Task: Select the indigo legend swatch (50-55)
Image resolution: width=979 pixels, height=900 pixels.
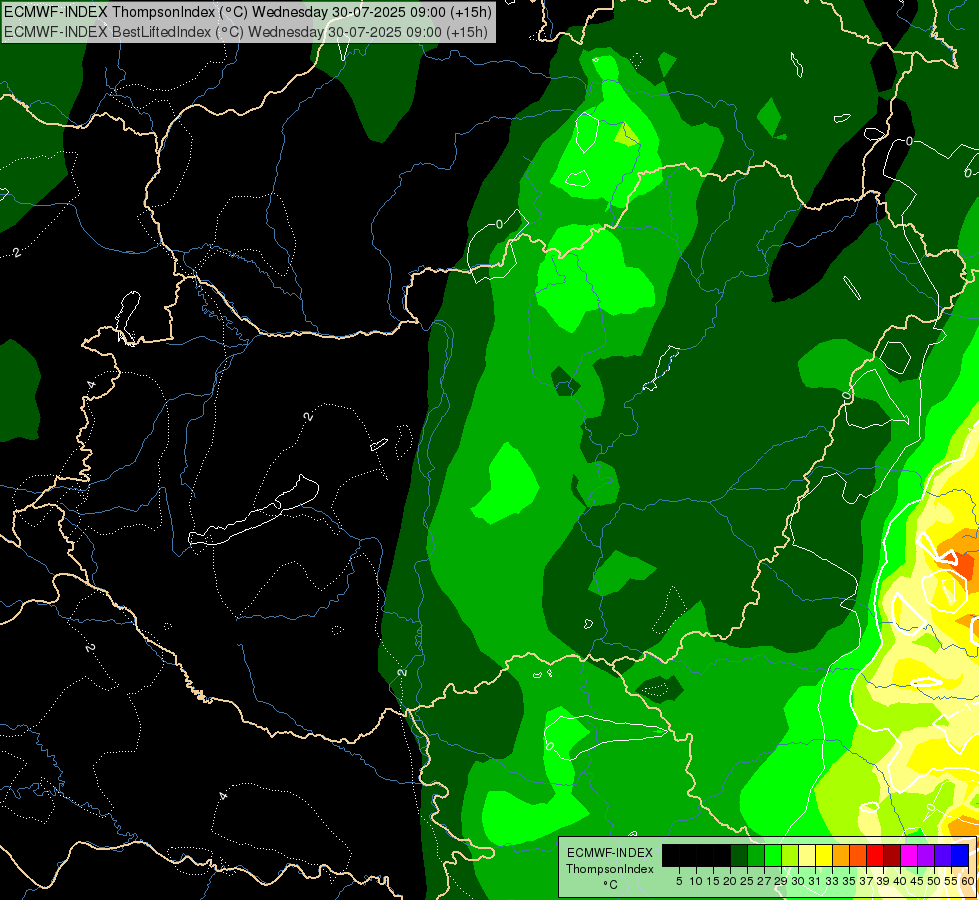Action: [943, 856]
